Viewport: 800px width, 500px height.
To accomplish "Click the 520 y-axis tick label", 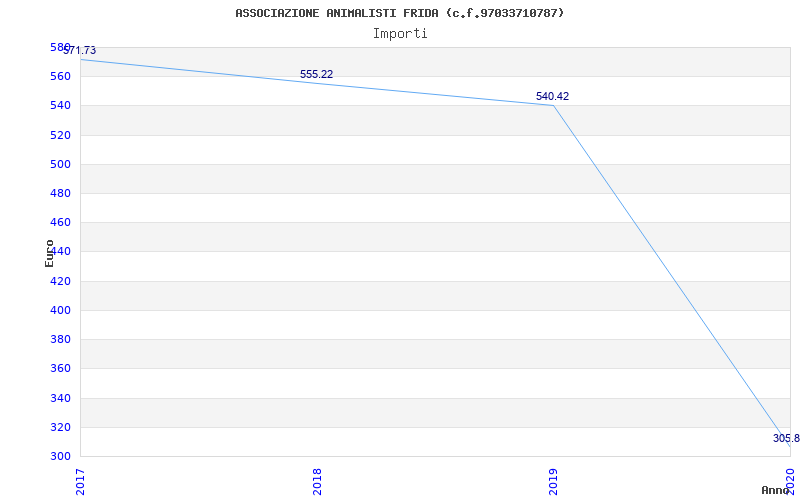I will click(x=60, y=135).
